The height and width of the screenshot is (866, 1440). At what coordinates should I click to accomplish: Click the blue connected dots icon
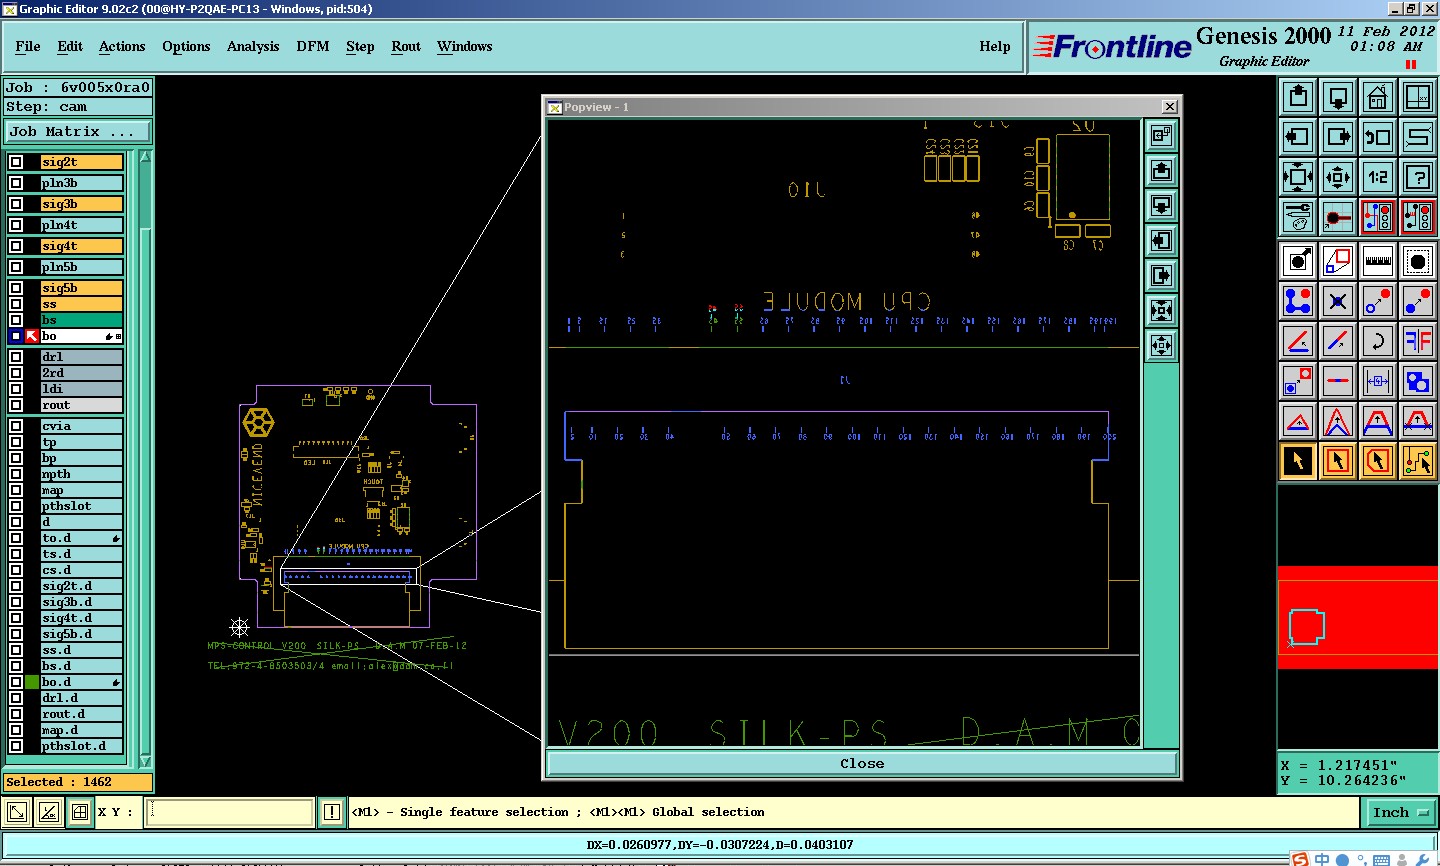[x=1298, y=301]
